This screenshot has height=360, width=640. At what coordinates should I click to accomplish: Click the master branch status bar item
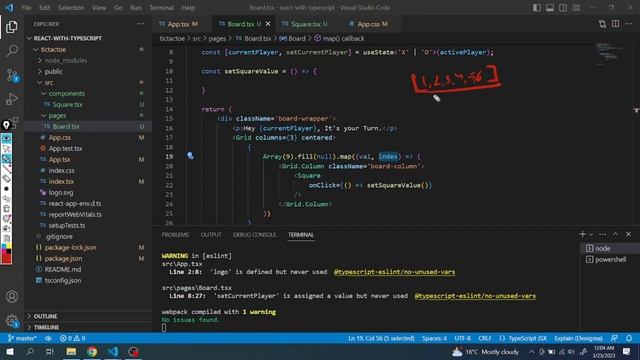point(22,338)
